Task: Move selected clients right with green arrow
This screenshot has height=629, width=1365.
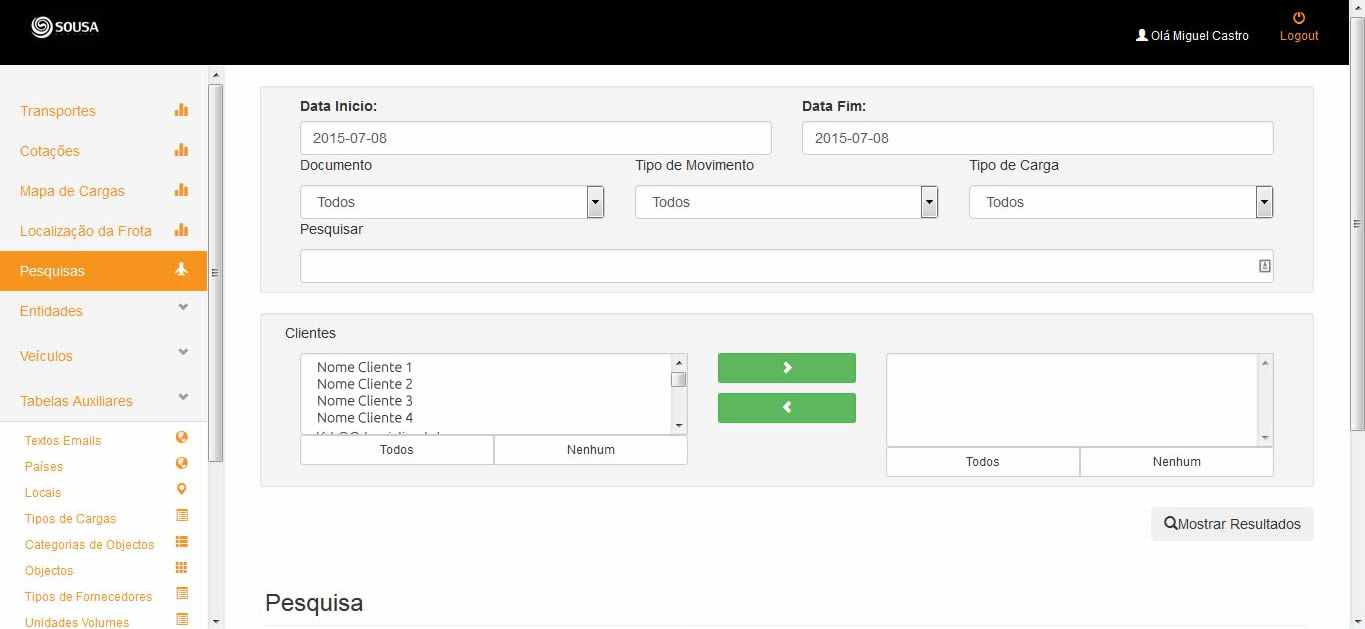Action: click(786, 368)
